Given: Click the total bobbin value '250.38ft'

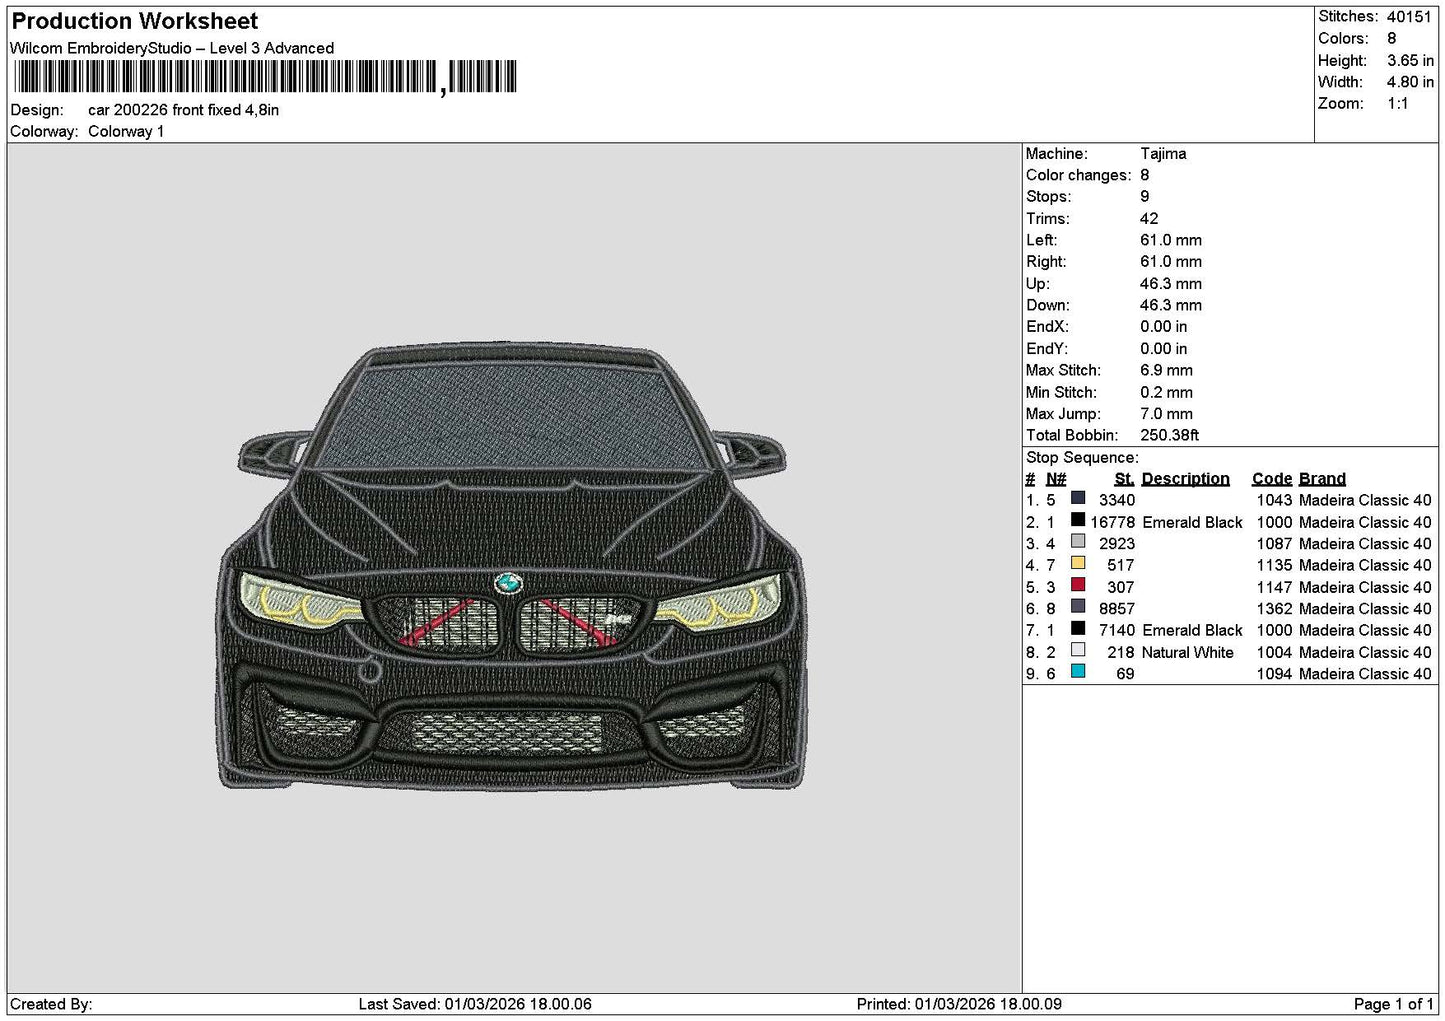Looking at the screenshot, I should click(1169, 435).
